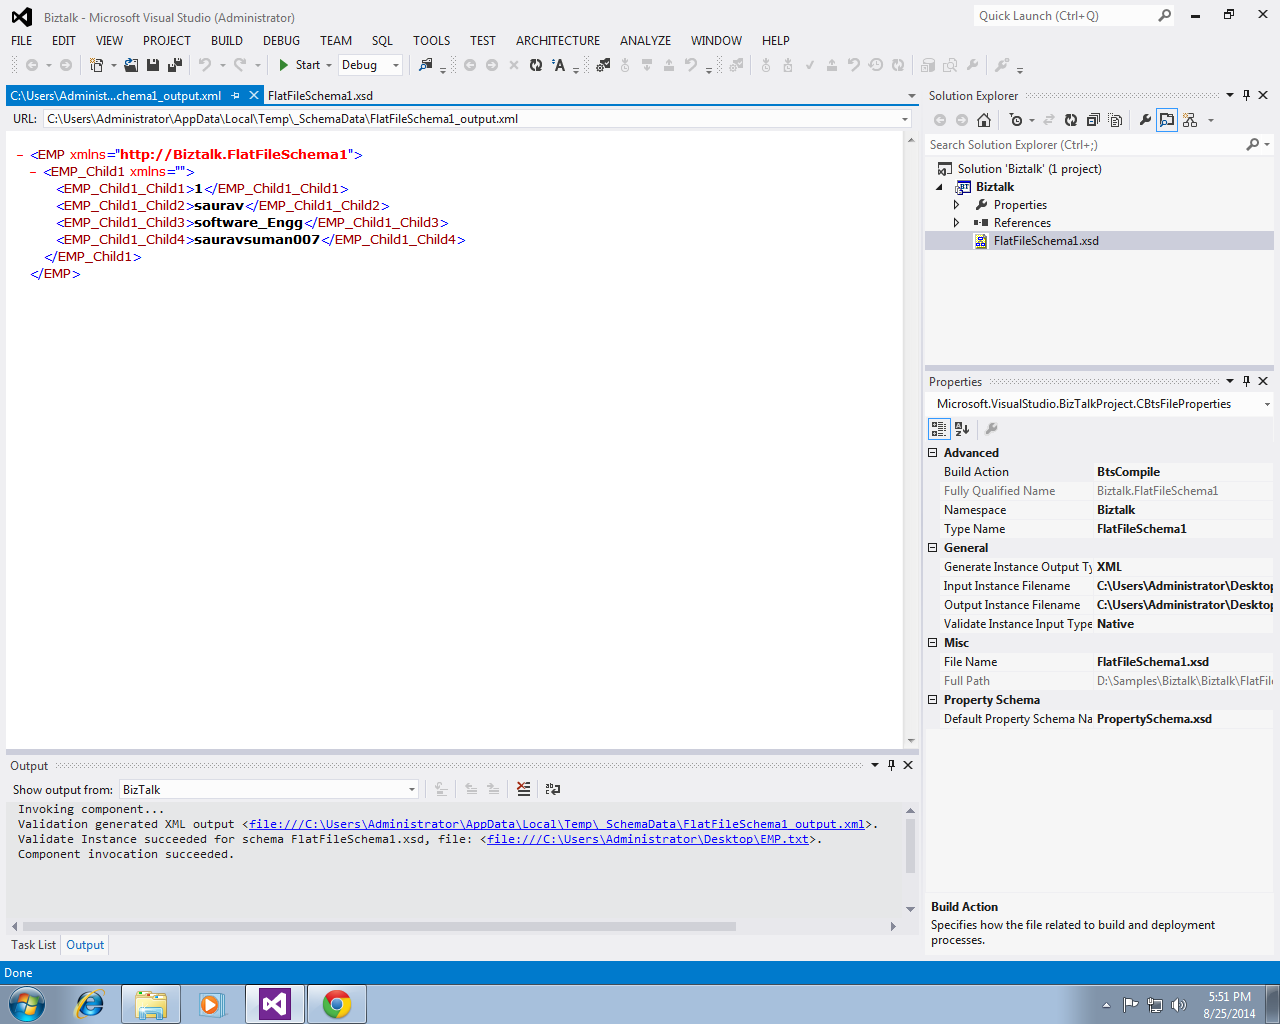1280x1024 pixels.
Task: Switch to alphabetical sorting in Properties panel
Action: pyautogui.click(x=961, y=428)
